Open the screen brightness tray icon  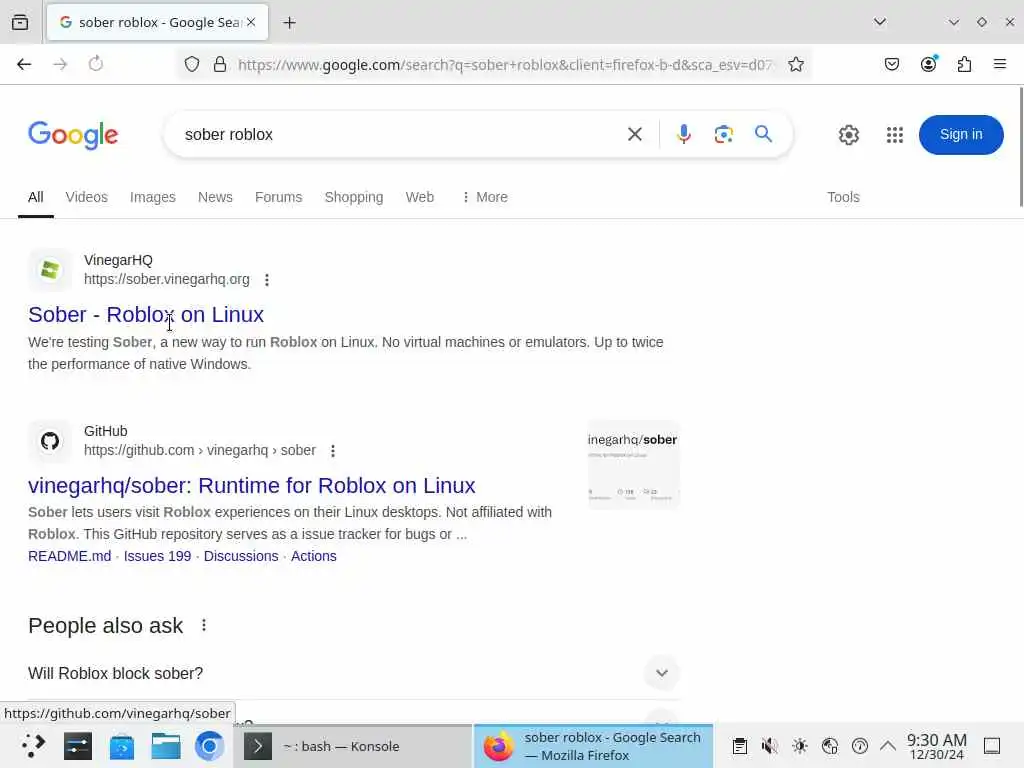pyautogui.click(x=799, y=746)
